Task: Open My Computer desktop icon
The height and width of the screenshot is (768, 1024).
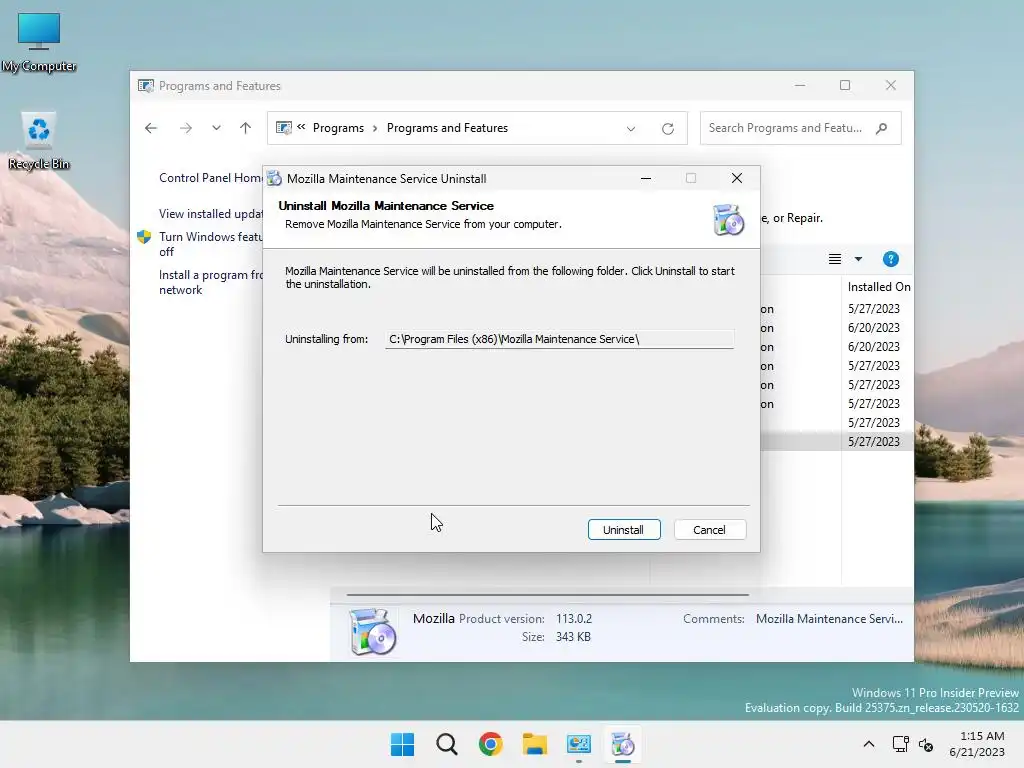Action: point(39,42)
